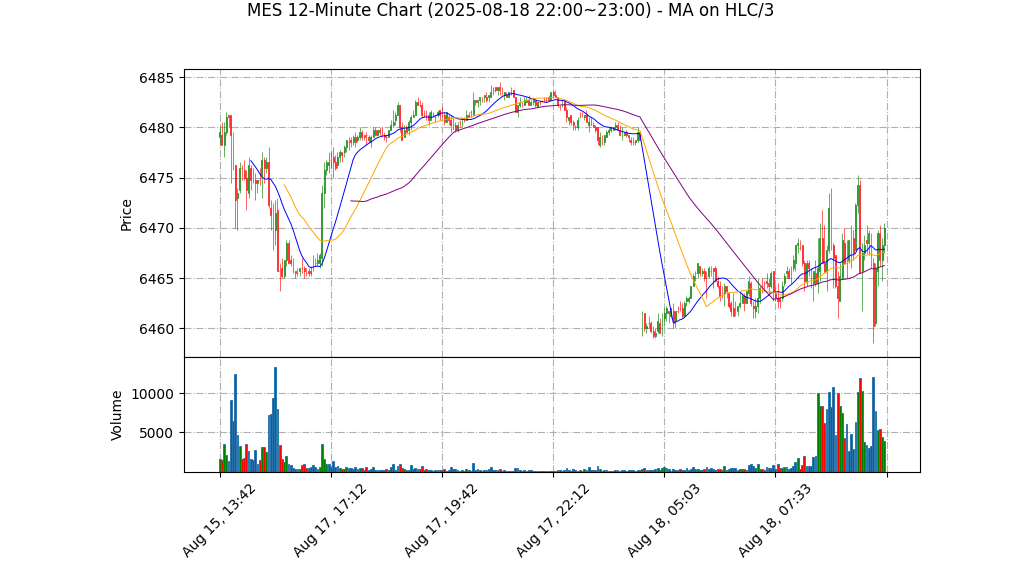Screen dimensions: 1022x575
Task: Click the Aug 17, 22:12 date label
Action: (552, 520)
